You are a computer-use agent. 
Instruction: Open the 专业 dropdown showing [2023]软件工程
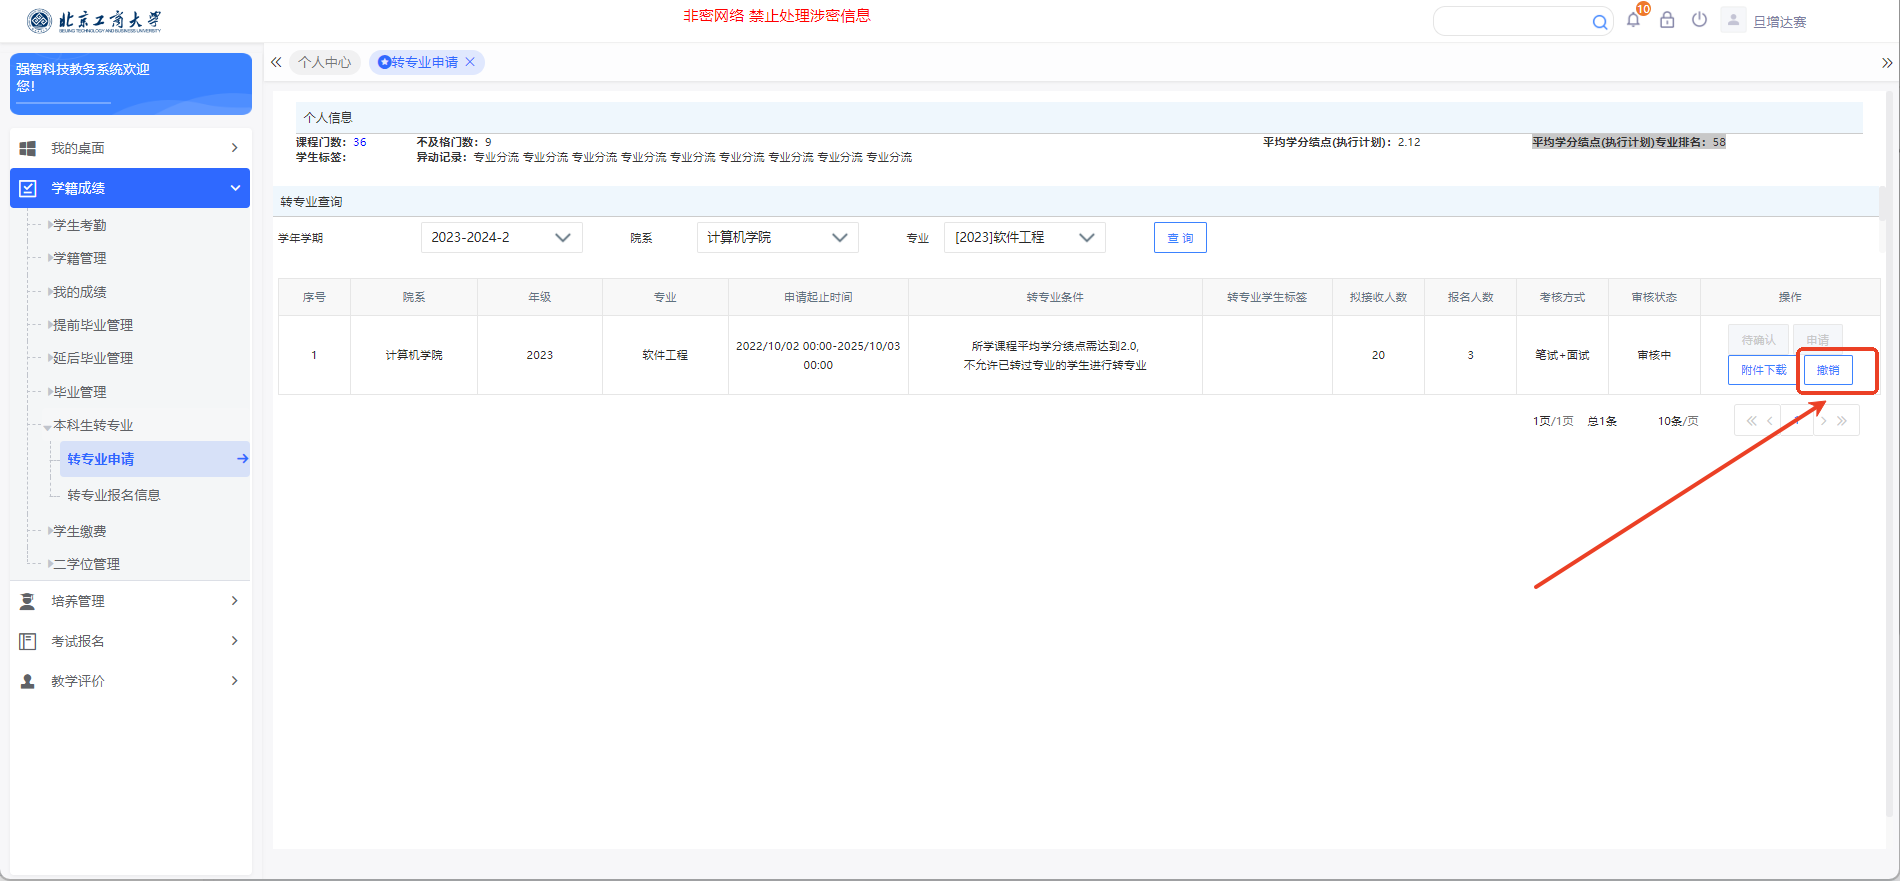point(1025,237)
